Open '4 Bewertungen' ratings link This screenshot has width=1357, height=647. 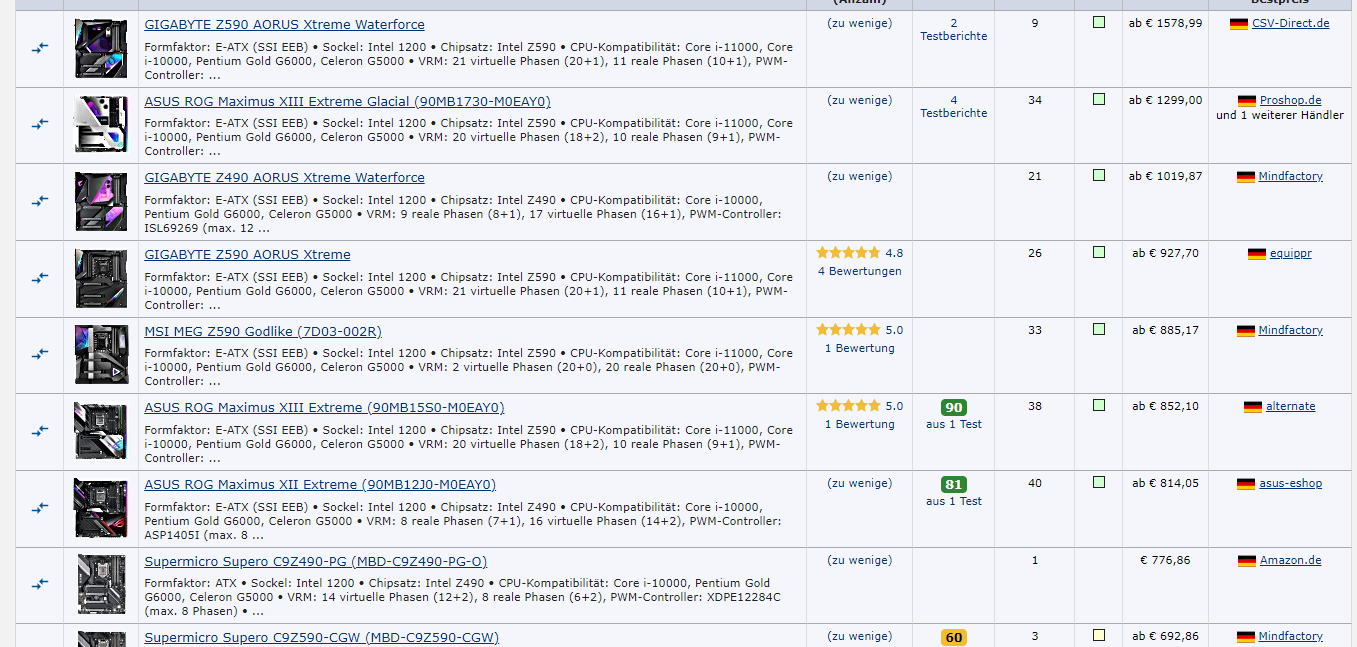[x=860, y=271]
